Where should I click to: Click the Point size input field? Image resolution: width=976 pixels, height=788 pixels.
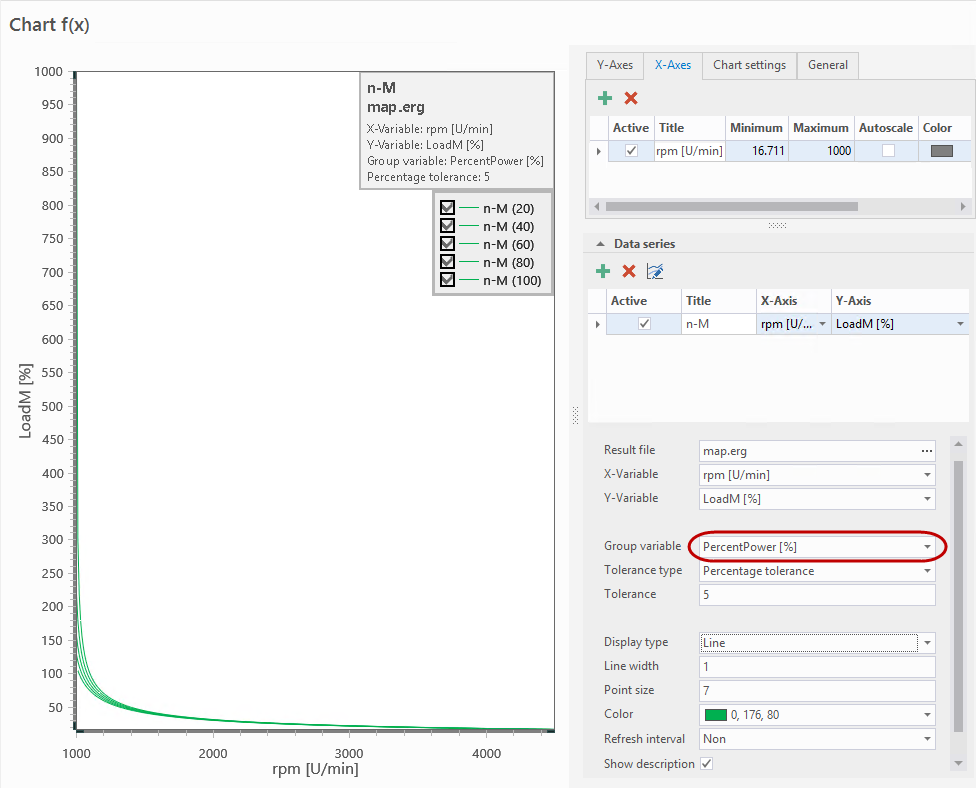[x=817, y=690]
